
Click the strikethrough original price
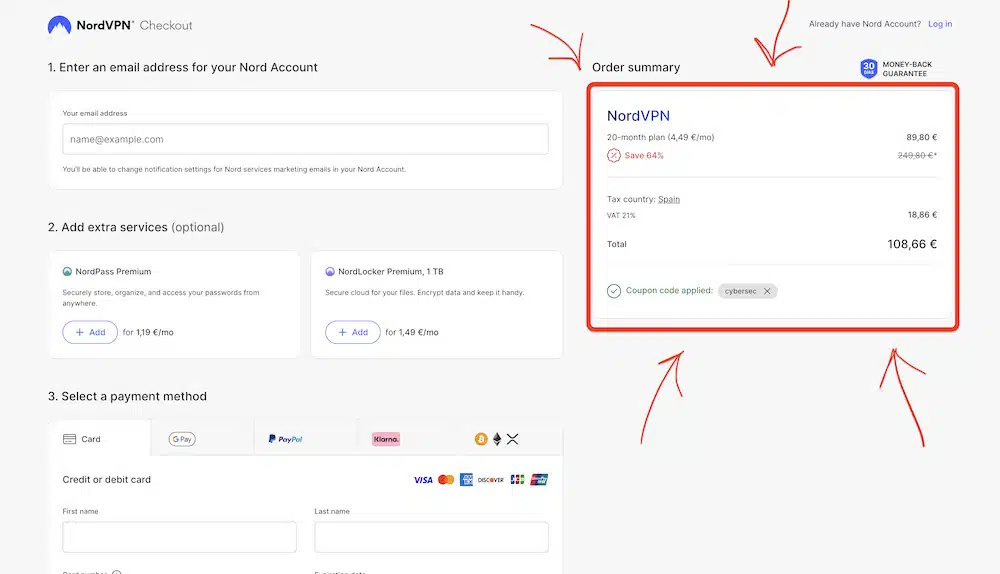(917, 155)
